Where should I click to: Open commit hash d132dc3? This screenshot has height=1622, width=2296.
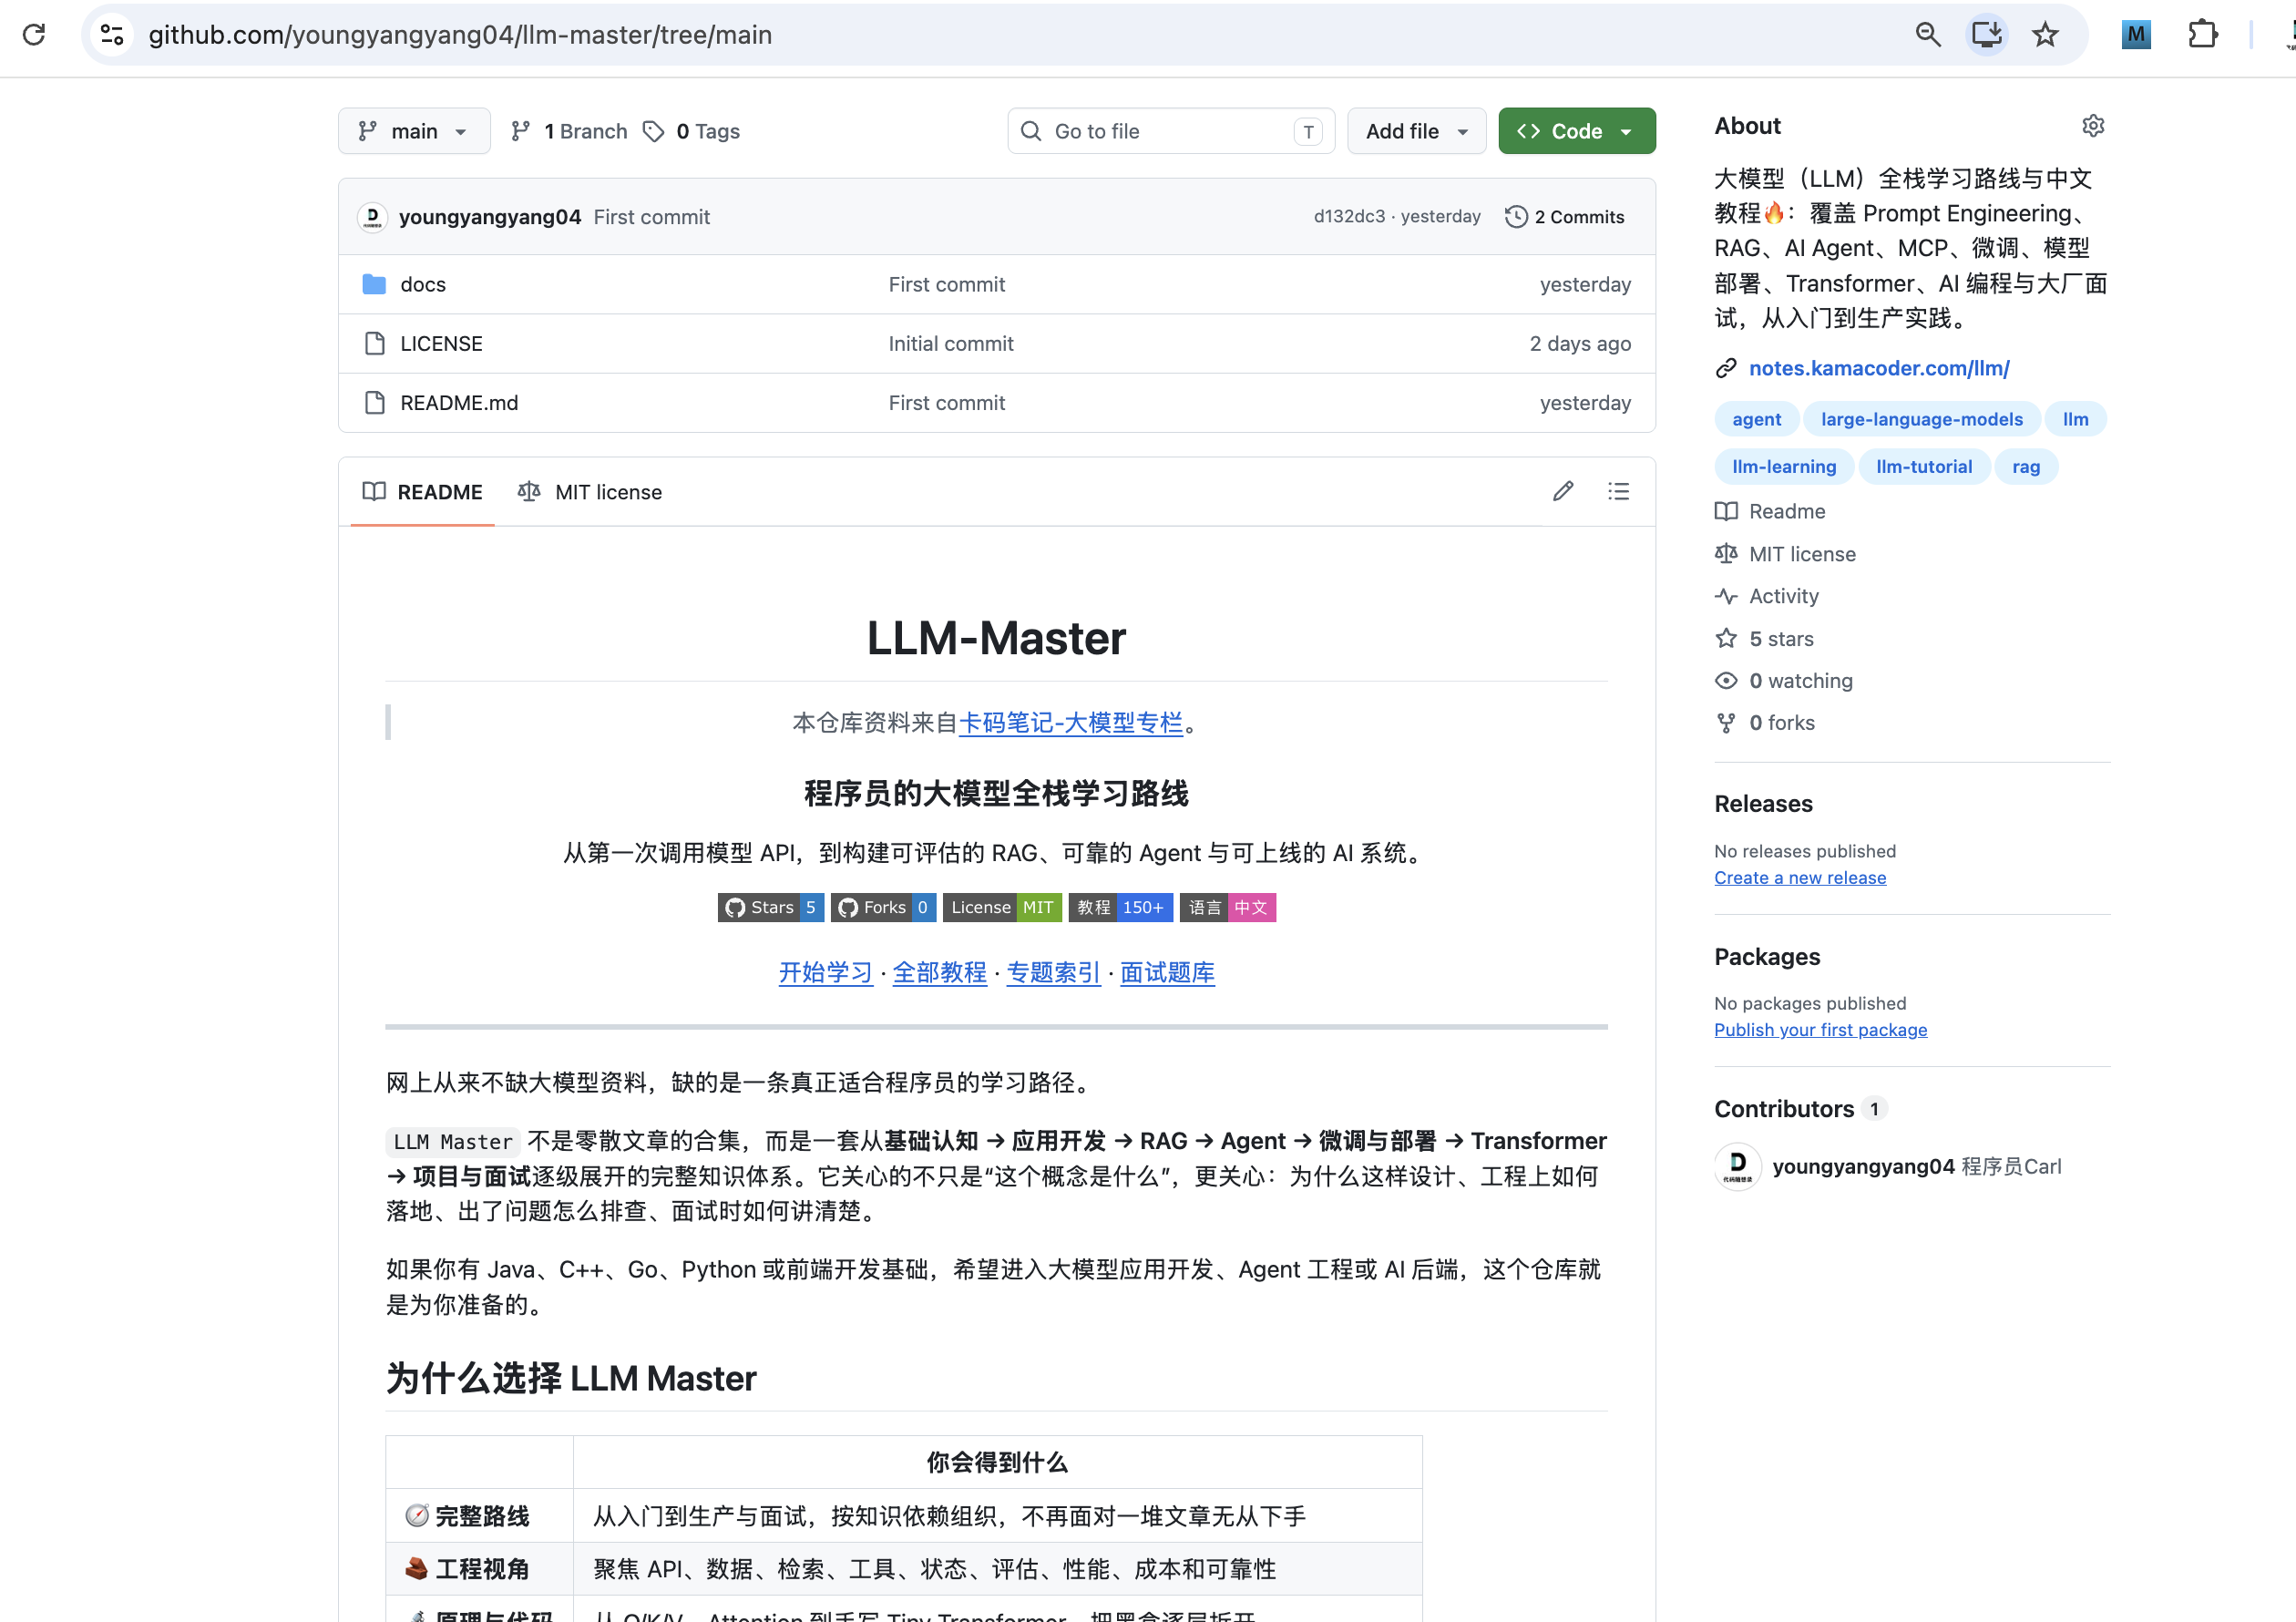(x=1349, y=216)
